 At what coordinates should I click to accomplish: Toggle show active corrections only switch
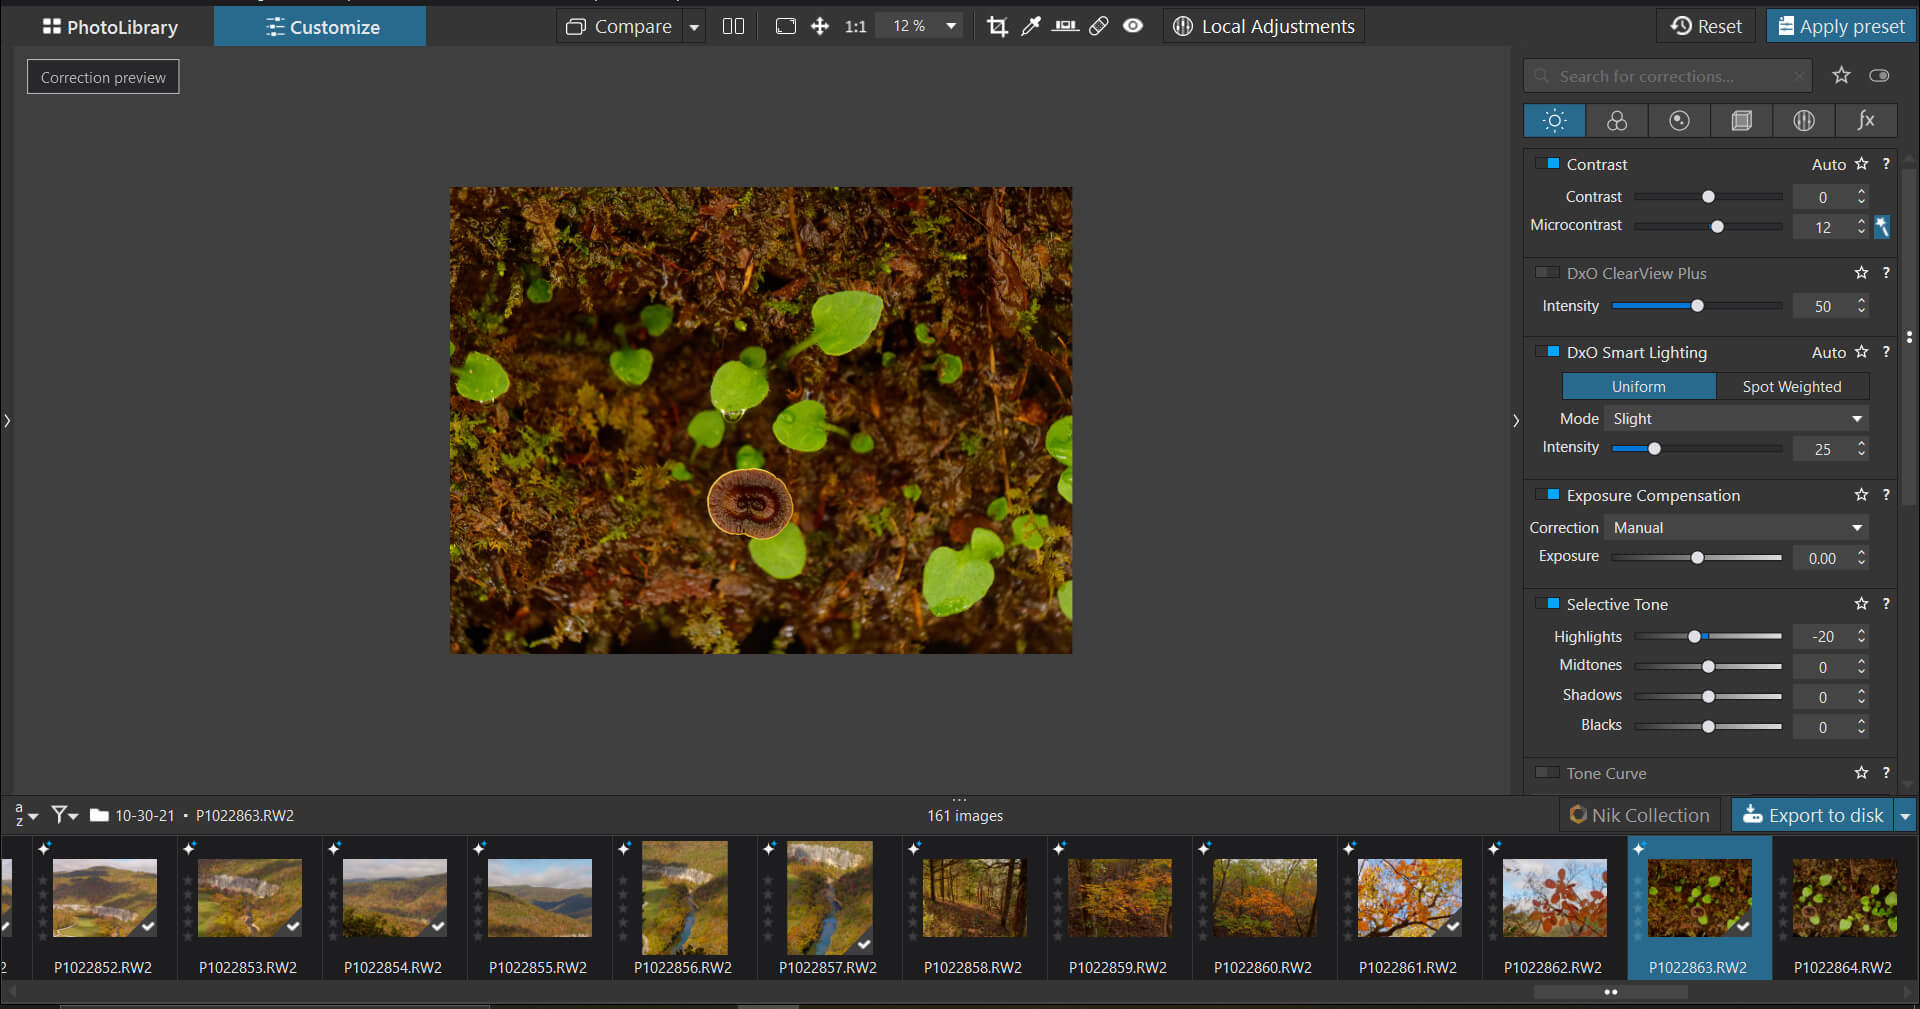point(1879,76)
